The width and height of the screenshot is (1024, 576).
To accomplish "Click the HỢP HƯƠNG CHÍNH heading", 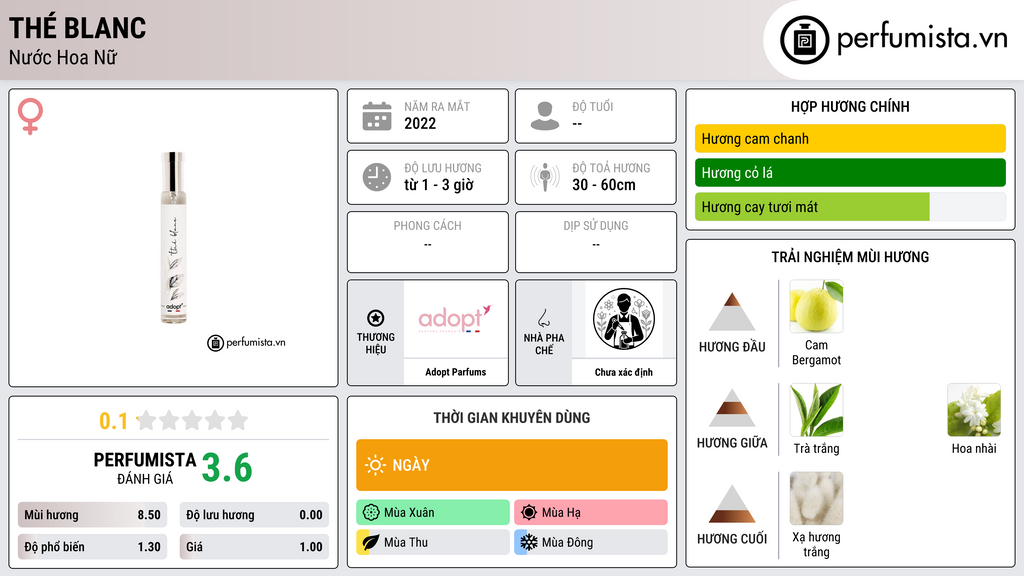I will point(850,106).
